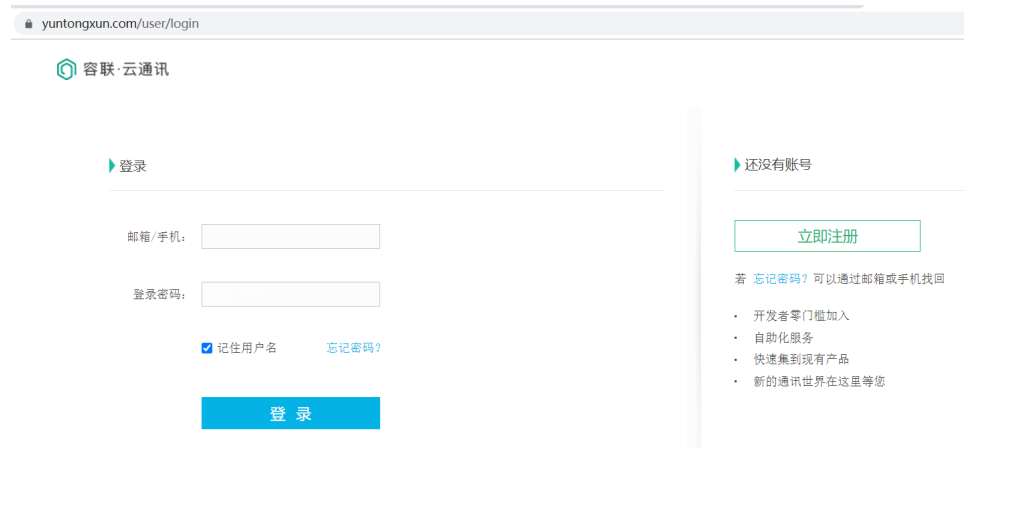Click the blue 登录 button
The image size is (1030, 513).
(290, 413)
